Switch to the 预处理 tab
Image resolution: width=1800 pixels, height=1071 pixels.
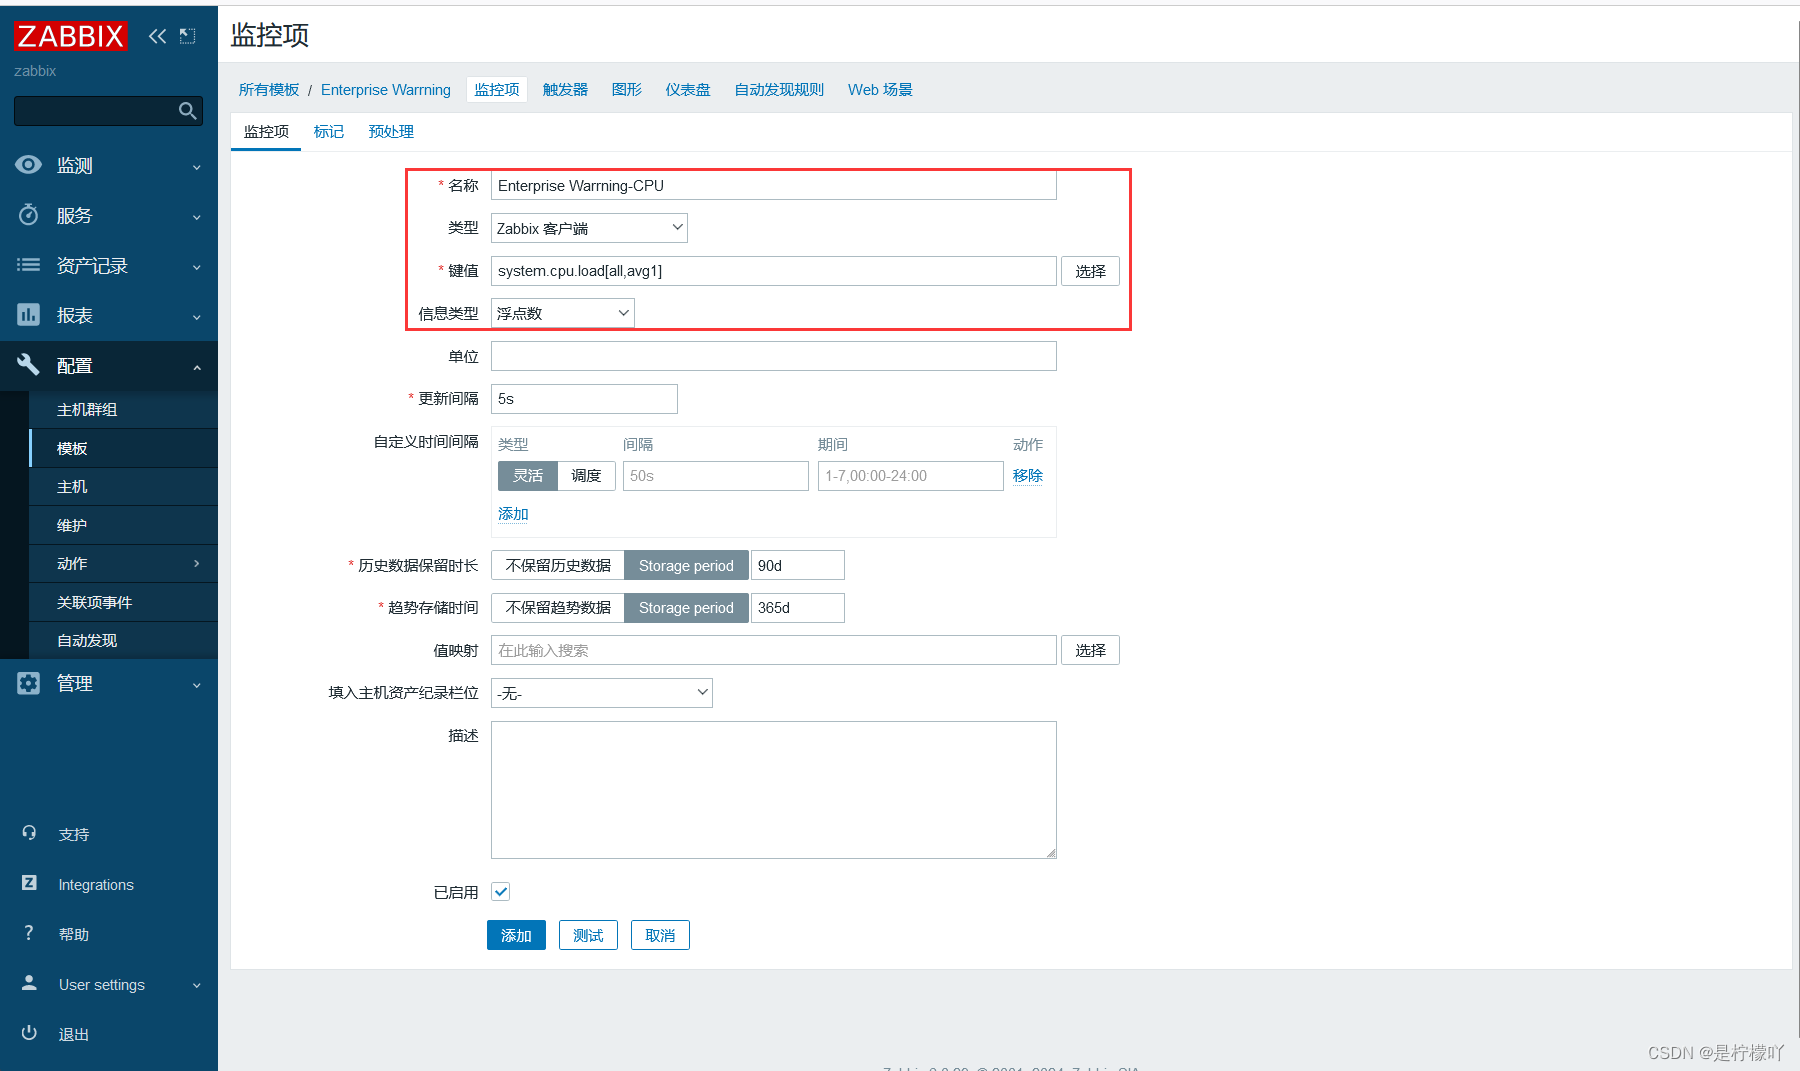391,131
